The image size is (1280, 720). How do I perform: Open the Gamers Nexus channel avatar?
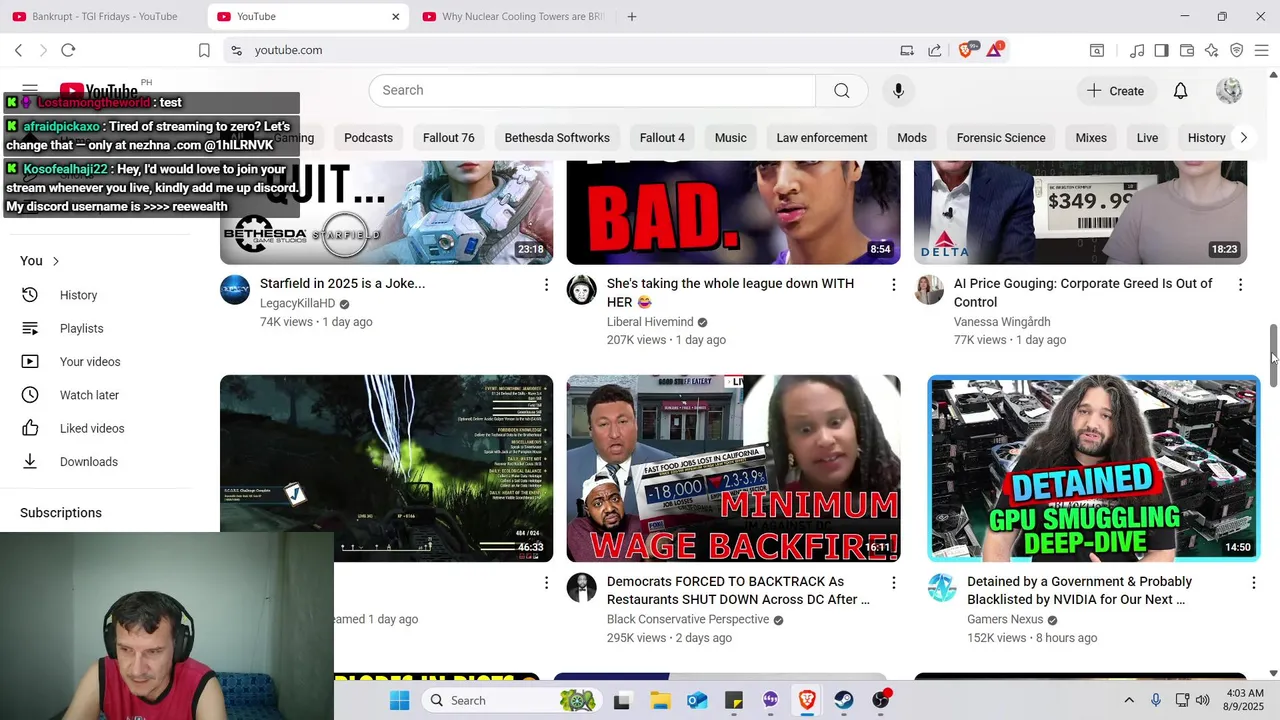click(x=942, y=588)
